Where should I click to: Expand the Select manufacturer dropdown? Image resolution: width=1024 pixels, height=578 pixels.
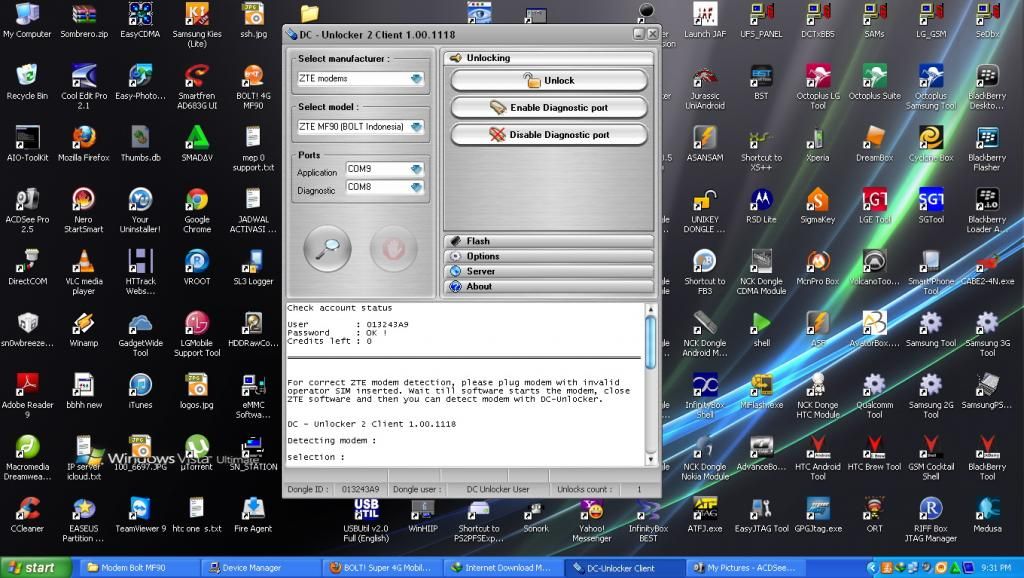click(x=416, y=79)
